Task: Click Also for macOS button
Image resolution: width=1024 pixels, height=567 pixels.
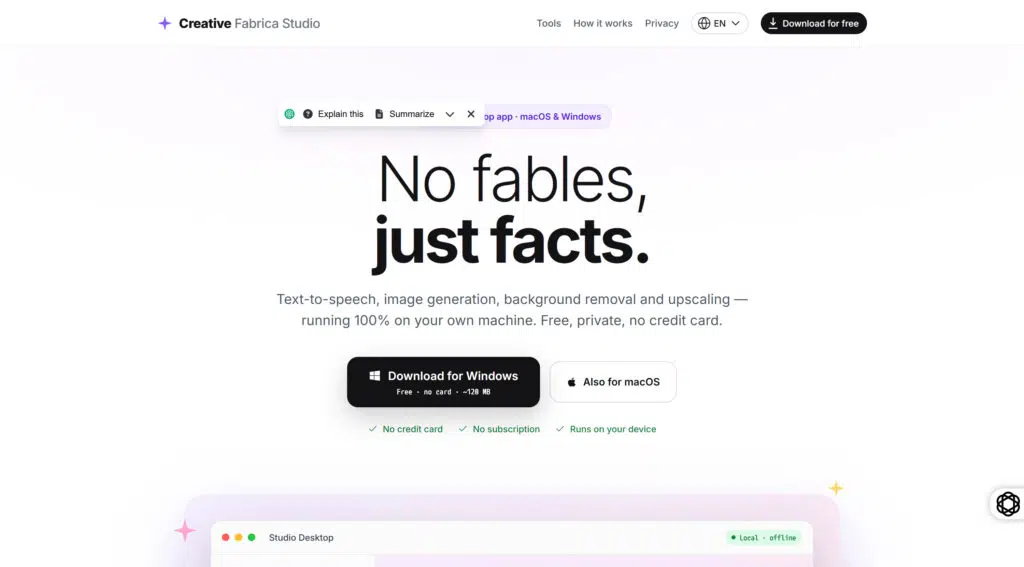Action: [x=613, y=382]
